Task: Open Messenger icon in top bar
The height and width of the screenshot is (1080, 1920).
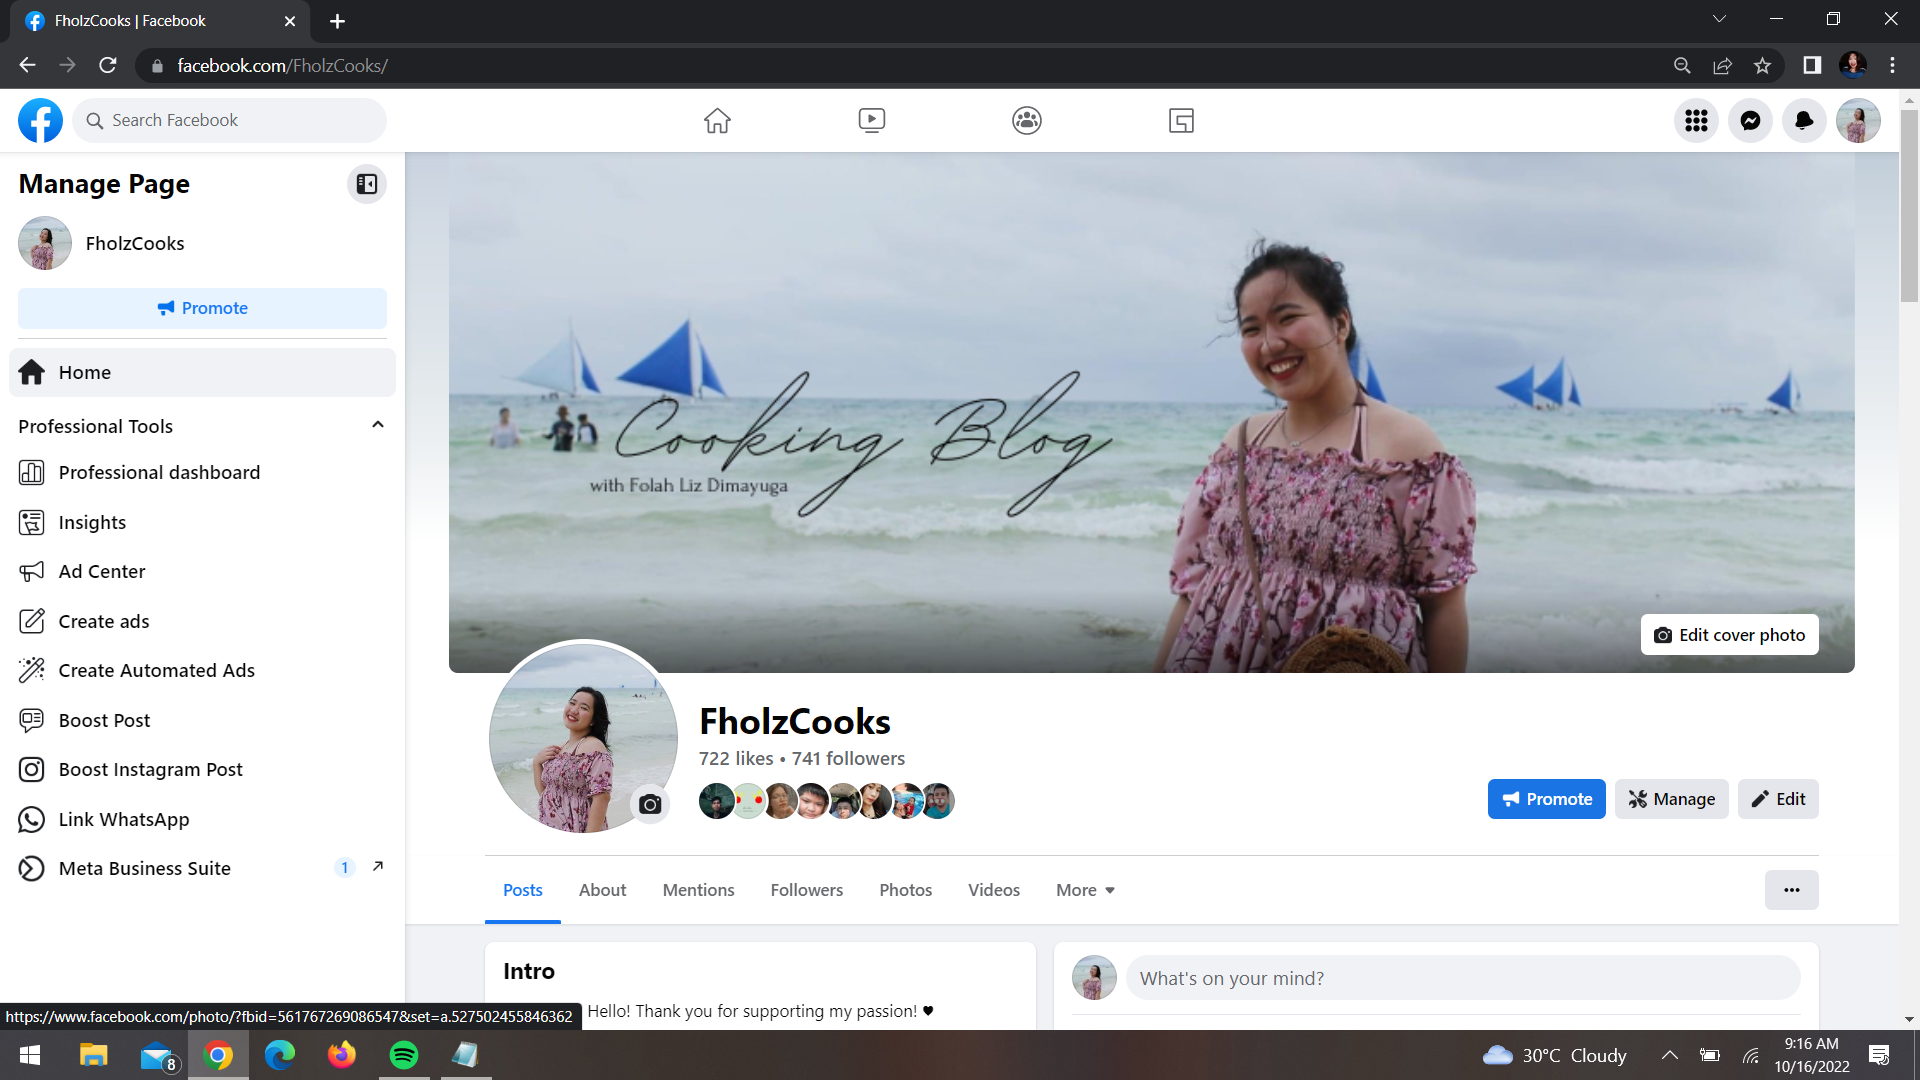Action: (1750, 121)
